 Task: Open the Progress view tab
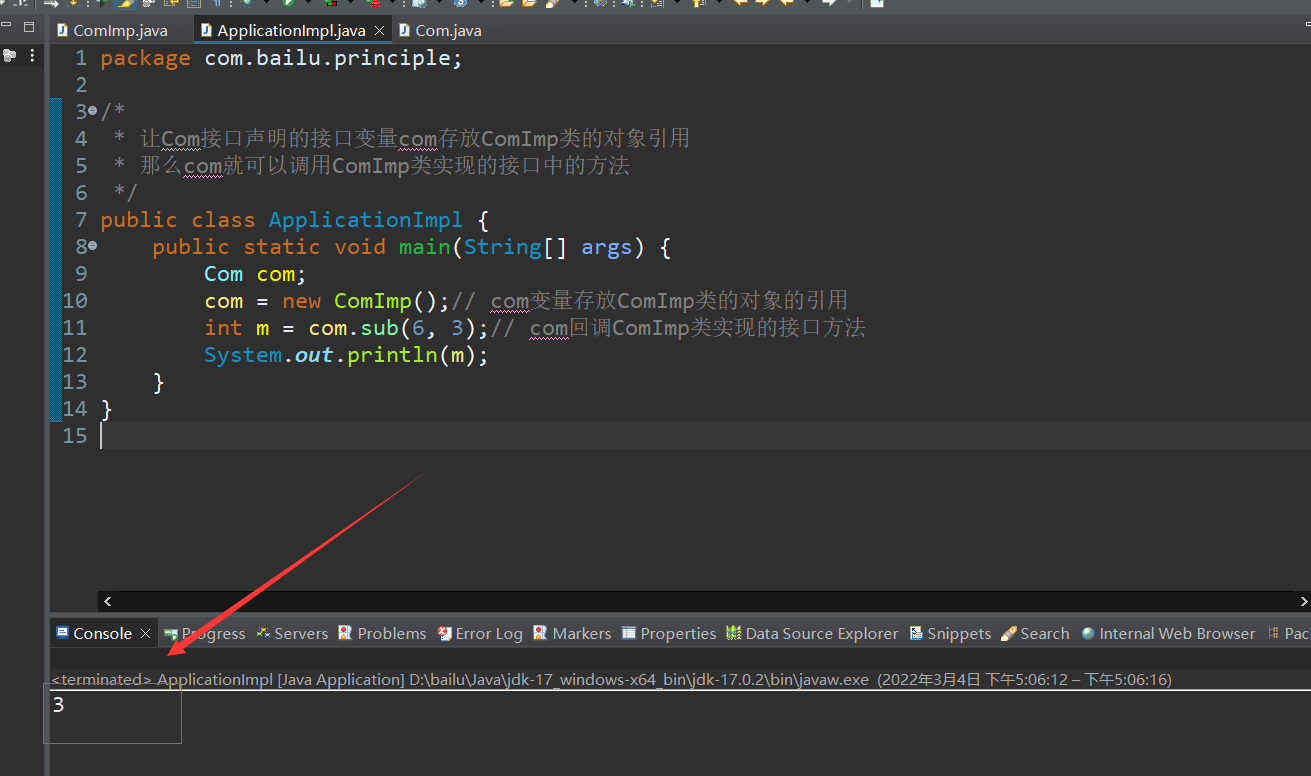(204, 633)
